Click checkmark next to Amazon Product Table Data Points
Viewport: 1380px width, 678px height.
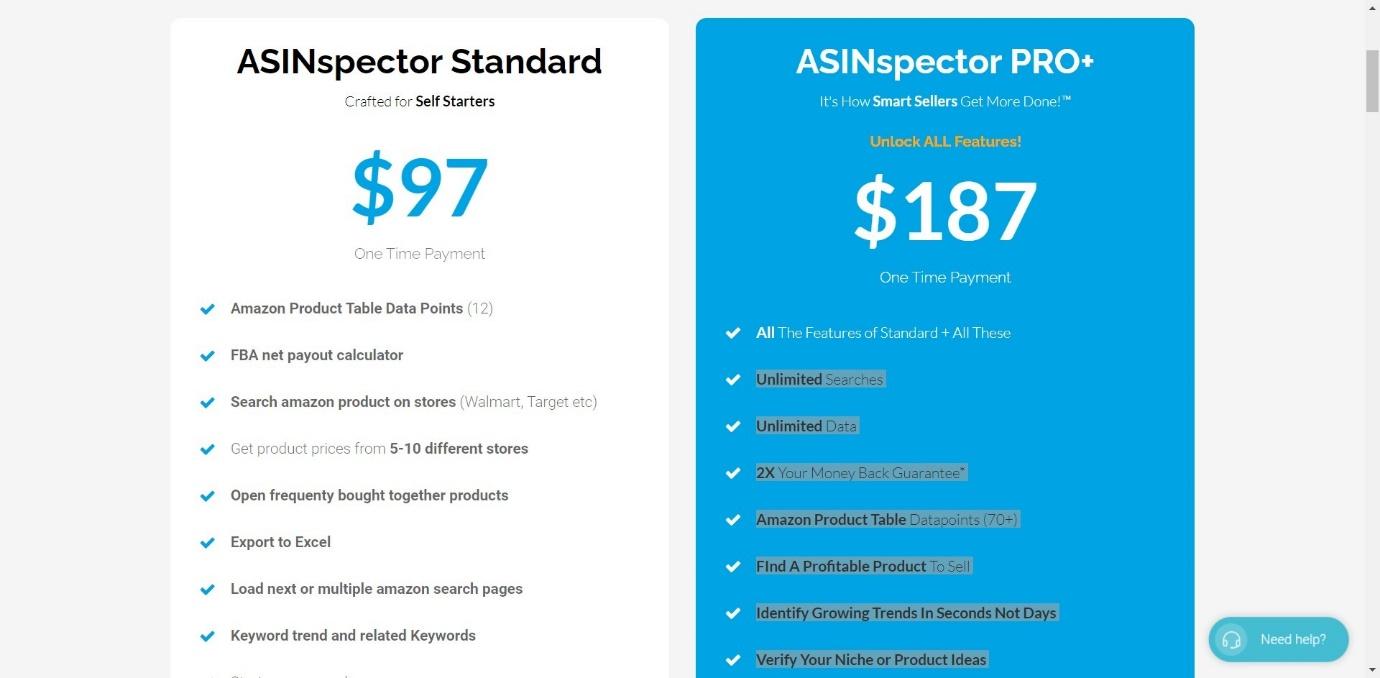[x=207, y=309]
